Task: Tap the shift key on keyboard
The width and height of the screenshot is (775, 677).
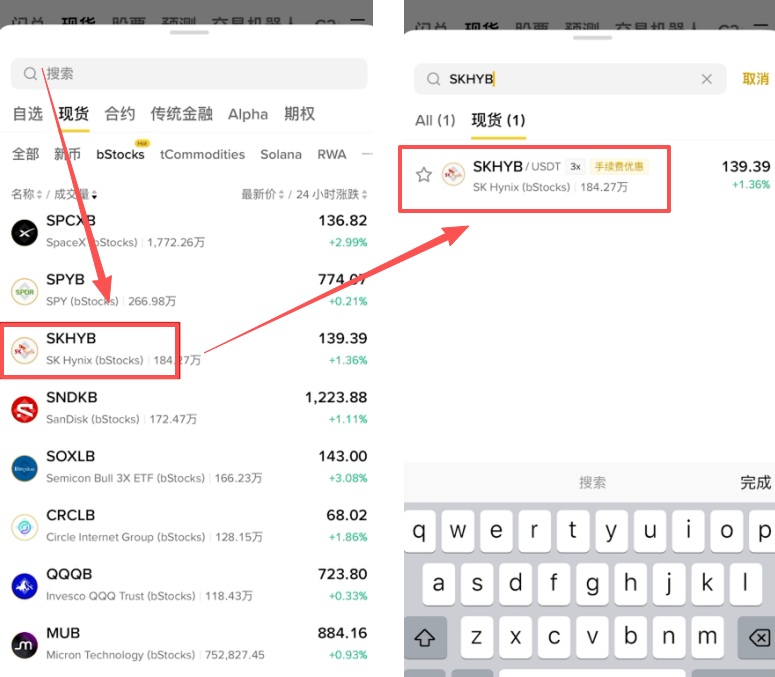Action: pos(425,637)
